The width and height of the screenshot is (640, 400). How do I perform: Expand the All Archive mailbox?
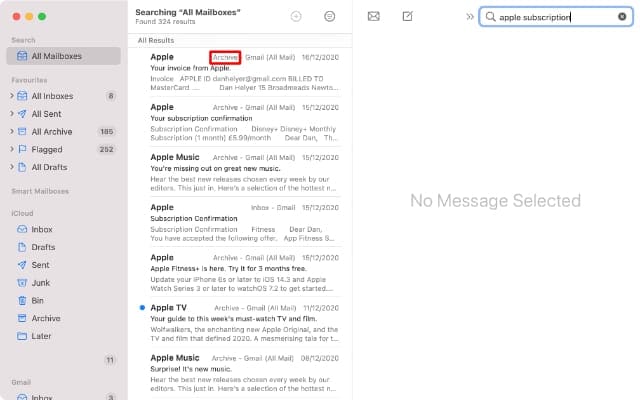(11, 131)
